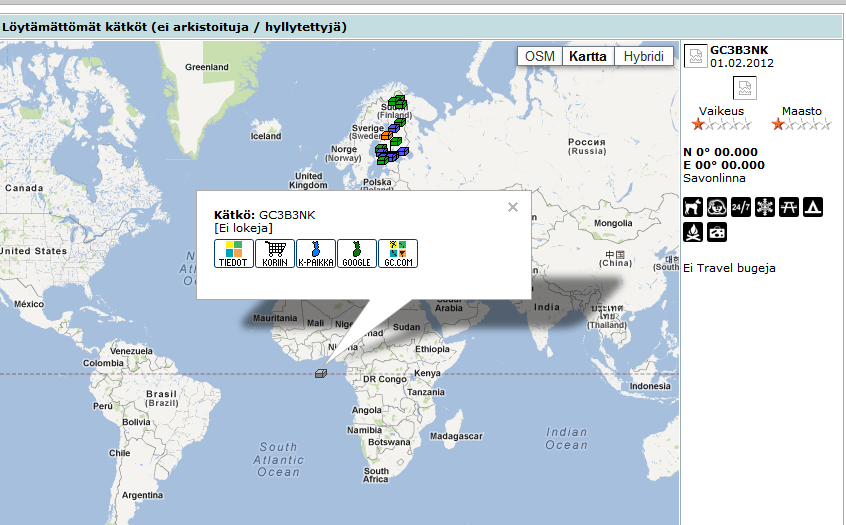Open TIEDOT info for cache GC3B3NK
This screenshot has height=525, width=846.
click(x=234, y=254)
